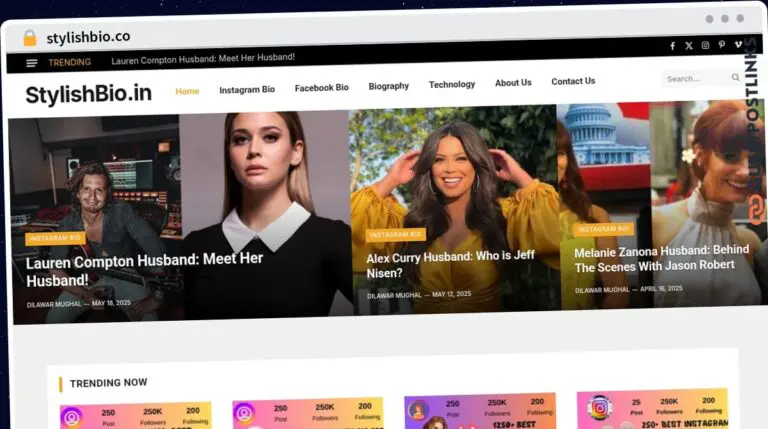The image size is (768, 429).
Task: Open the Instagram social icon
Action: point(705,45)
